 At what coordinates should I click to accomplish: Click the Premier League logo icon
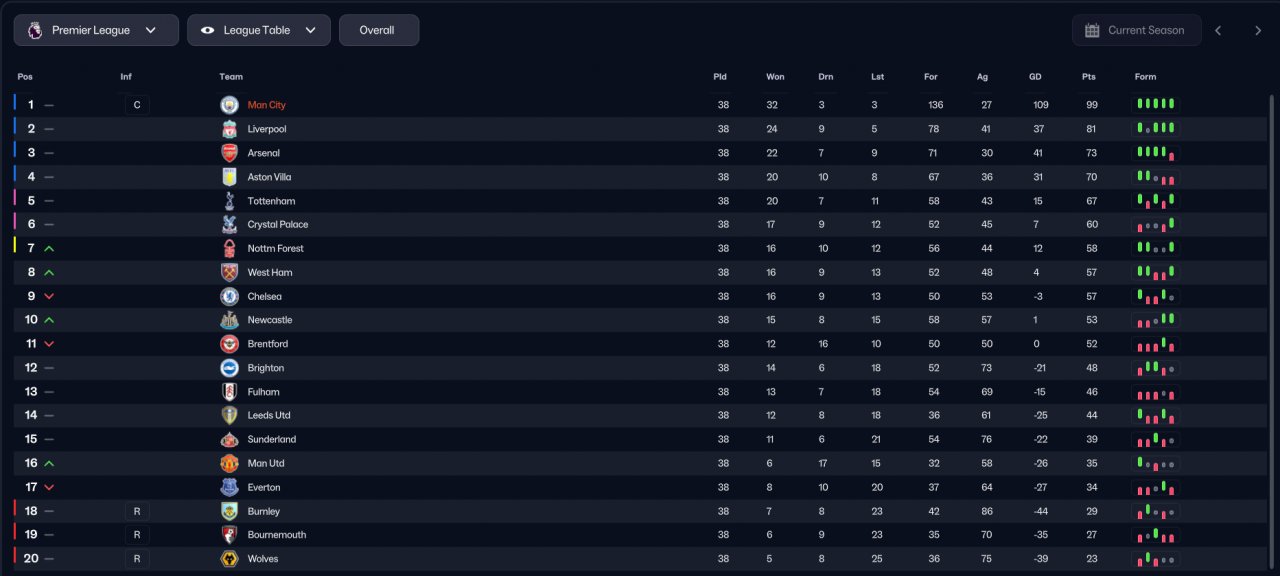35,30
